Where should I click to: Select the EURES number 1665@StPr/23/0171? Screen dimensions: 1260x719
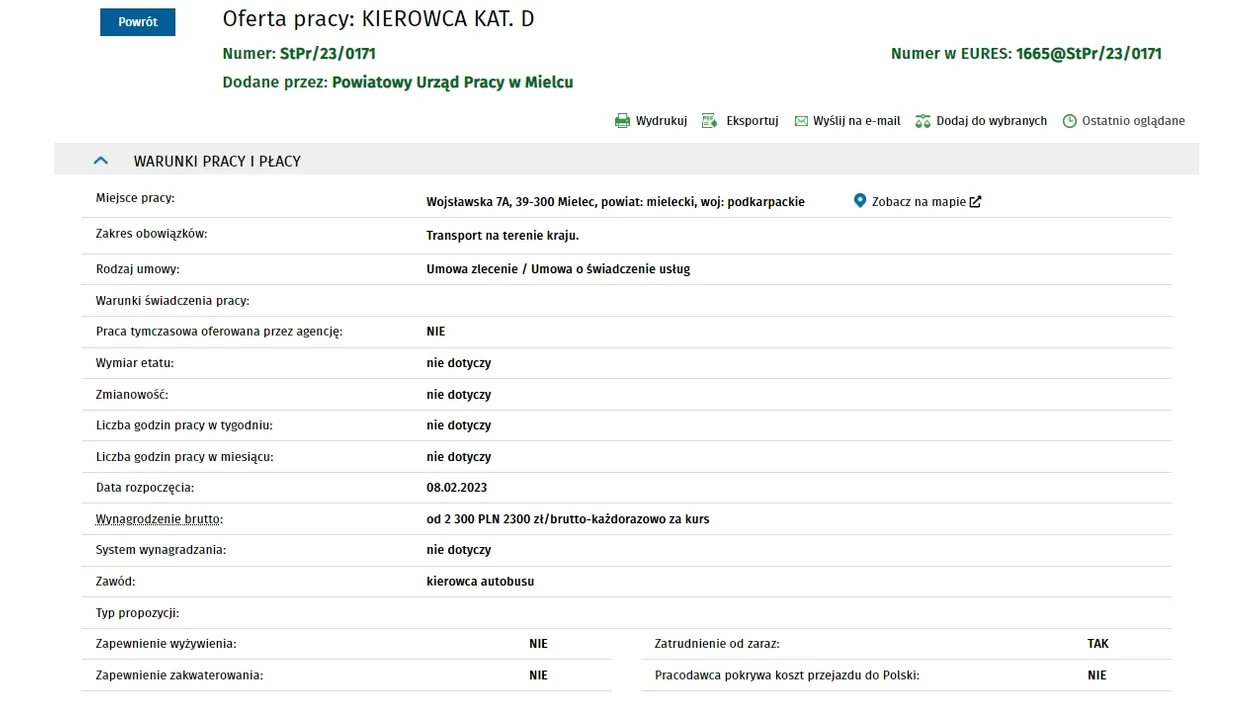click(x=1089, y=54)
